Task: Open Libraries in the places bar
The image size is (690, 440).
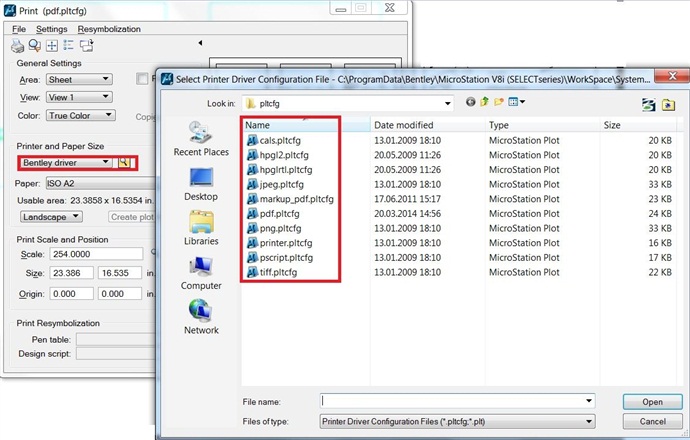Action: (201, 227)
